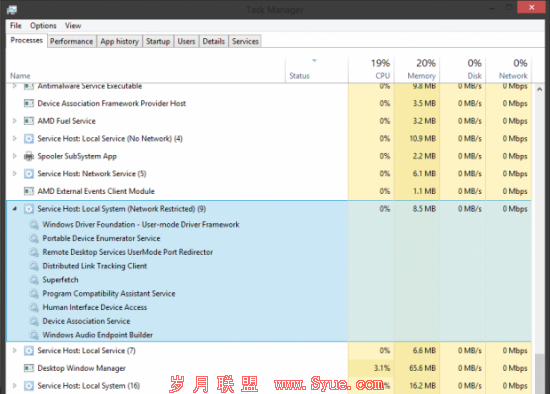Click the Human Interface Device Access icon

click(34, 307)
